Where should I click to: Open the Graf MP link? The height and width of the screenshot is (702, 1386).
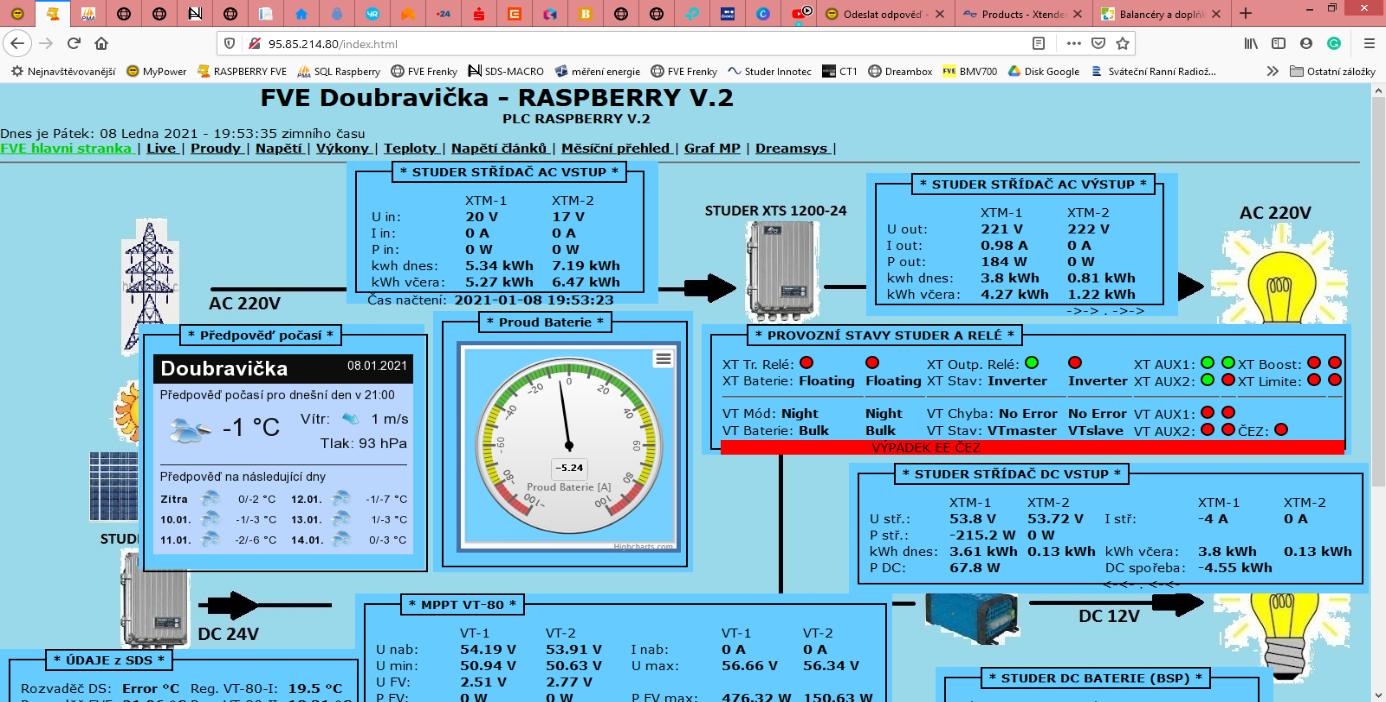point(712,148)
